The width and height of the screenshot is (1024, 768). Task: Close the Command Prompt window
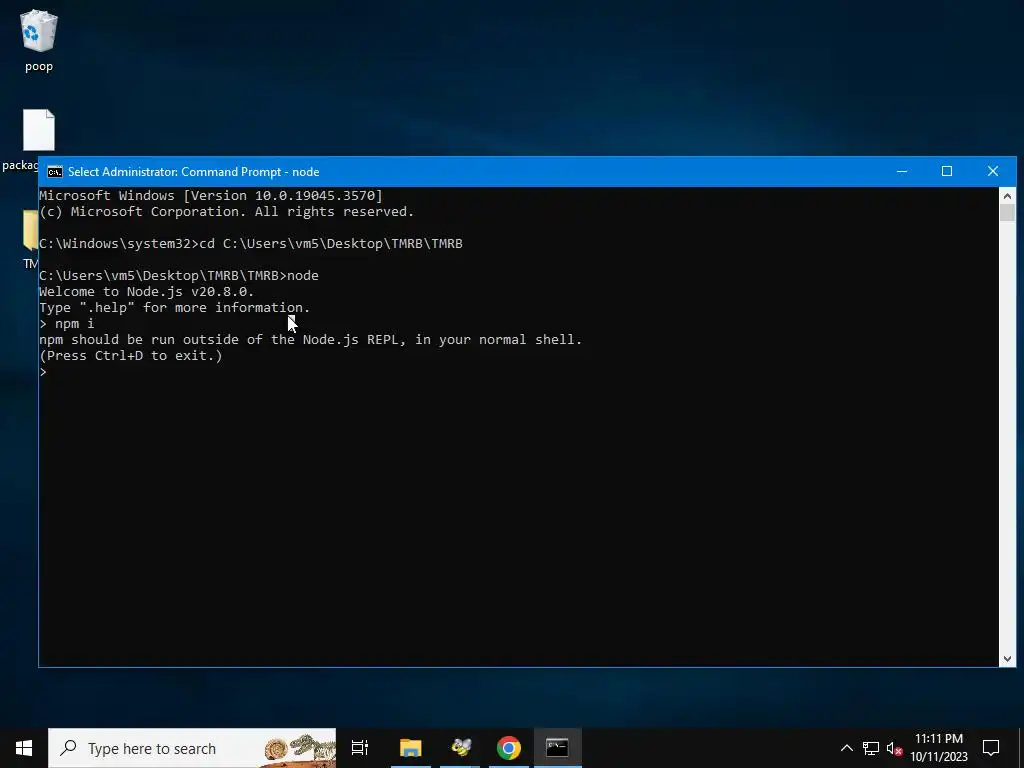tap(993, 172)
